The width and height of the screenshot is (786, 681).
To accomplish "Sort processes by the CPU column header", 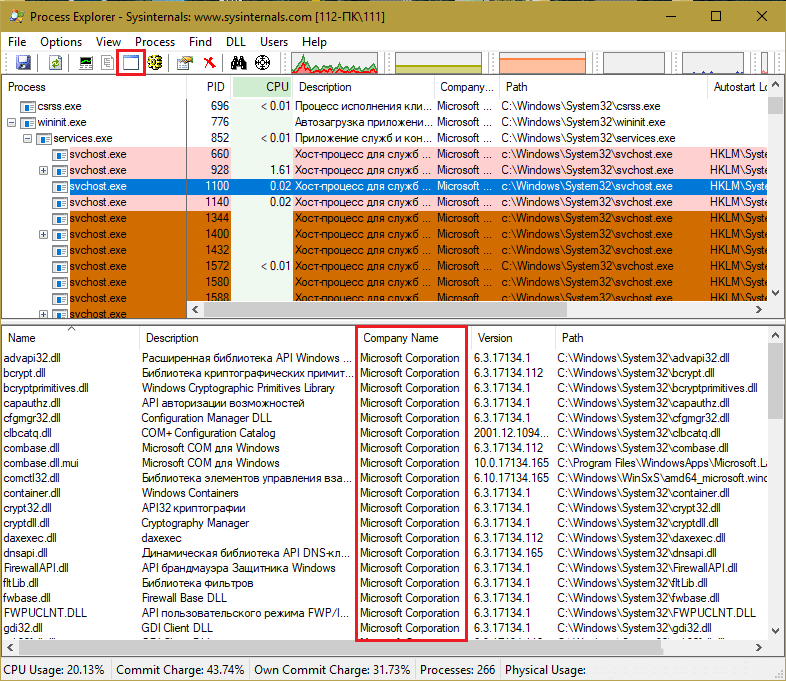I will point(262,87).
